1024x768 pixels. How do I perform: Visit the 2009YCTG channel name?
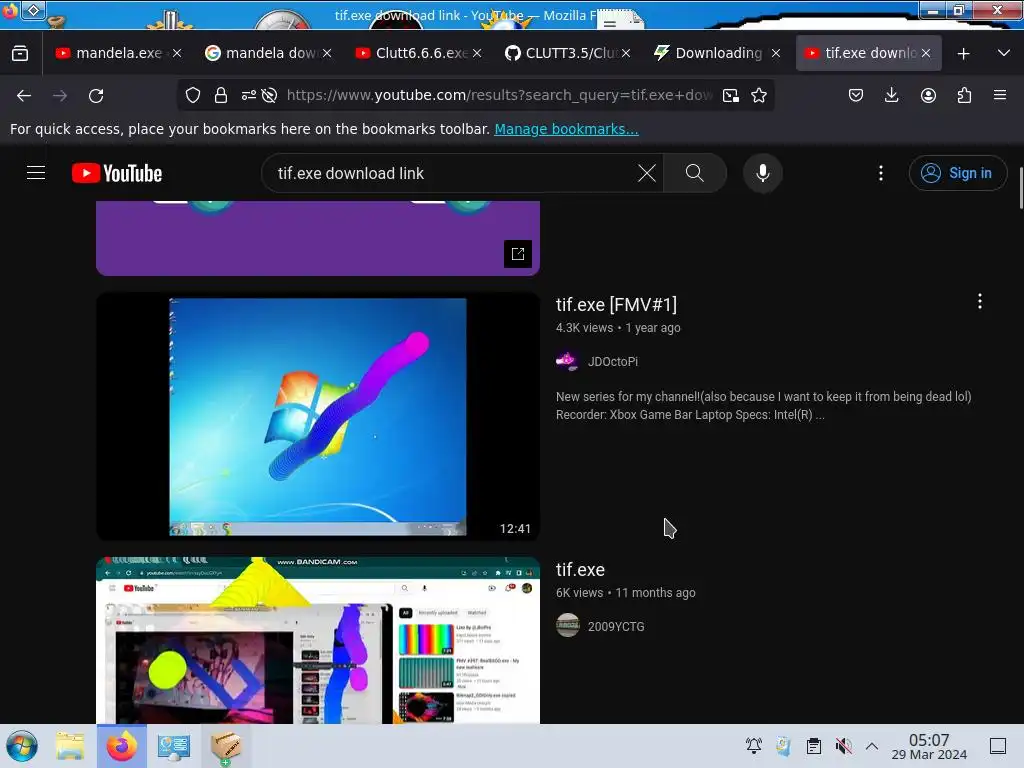coord(616,627)
